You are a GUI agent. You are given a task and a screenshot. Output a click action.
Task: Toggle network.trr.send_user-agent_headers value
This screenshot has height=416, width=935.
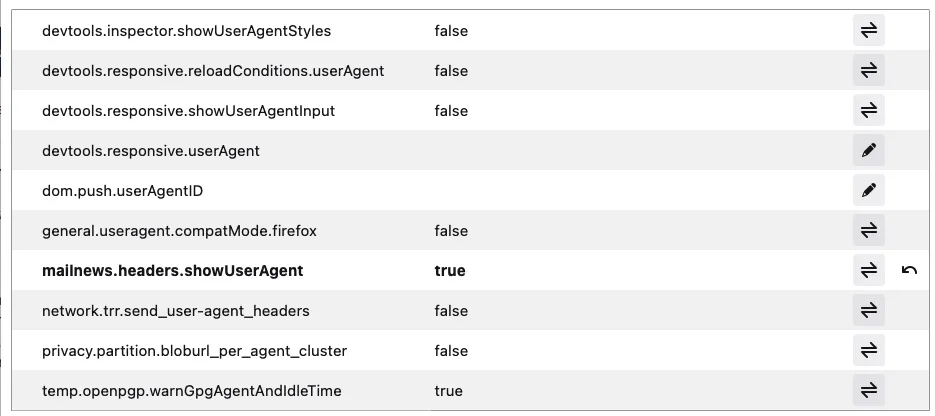click(869, 310)
